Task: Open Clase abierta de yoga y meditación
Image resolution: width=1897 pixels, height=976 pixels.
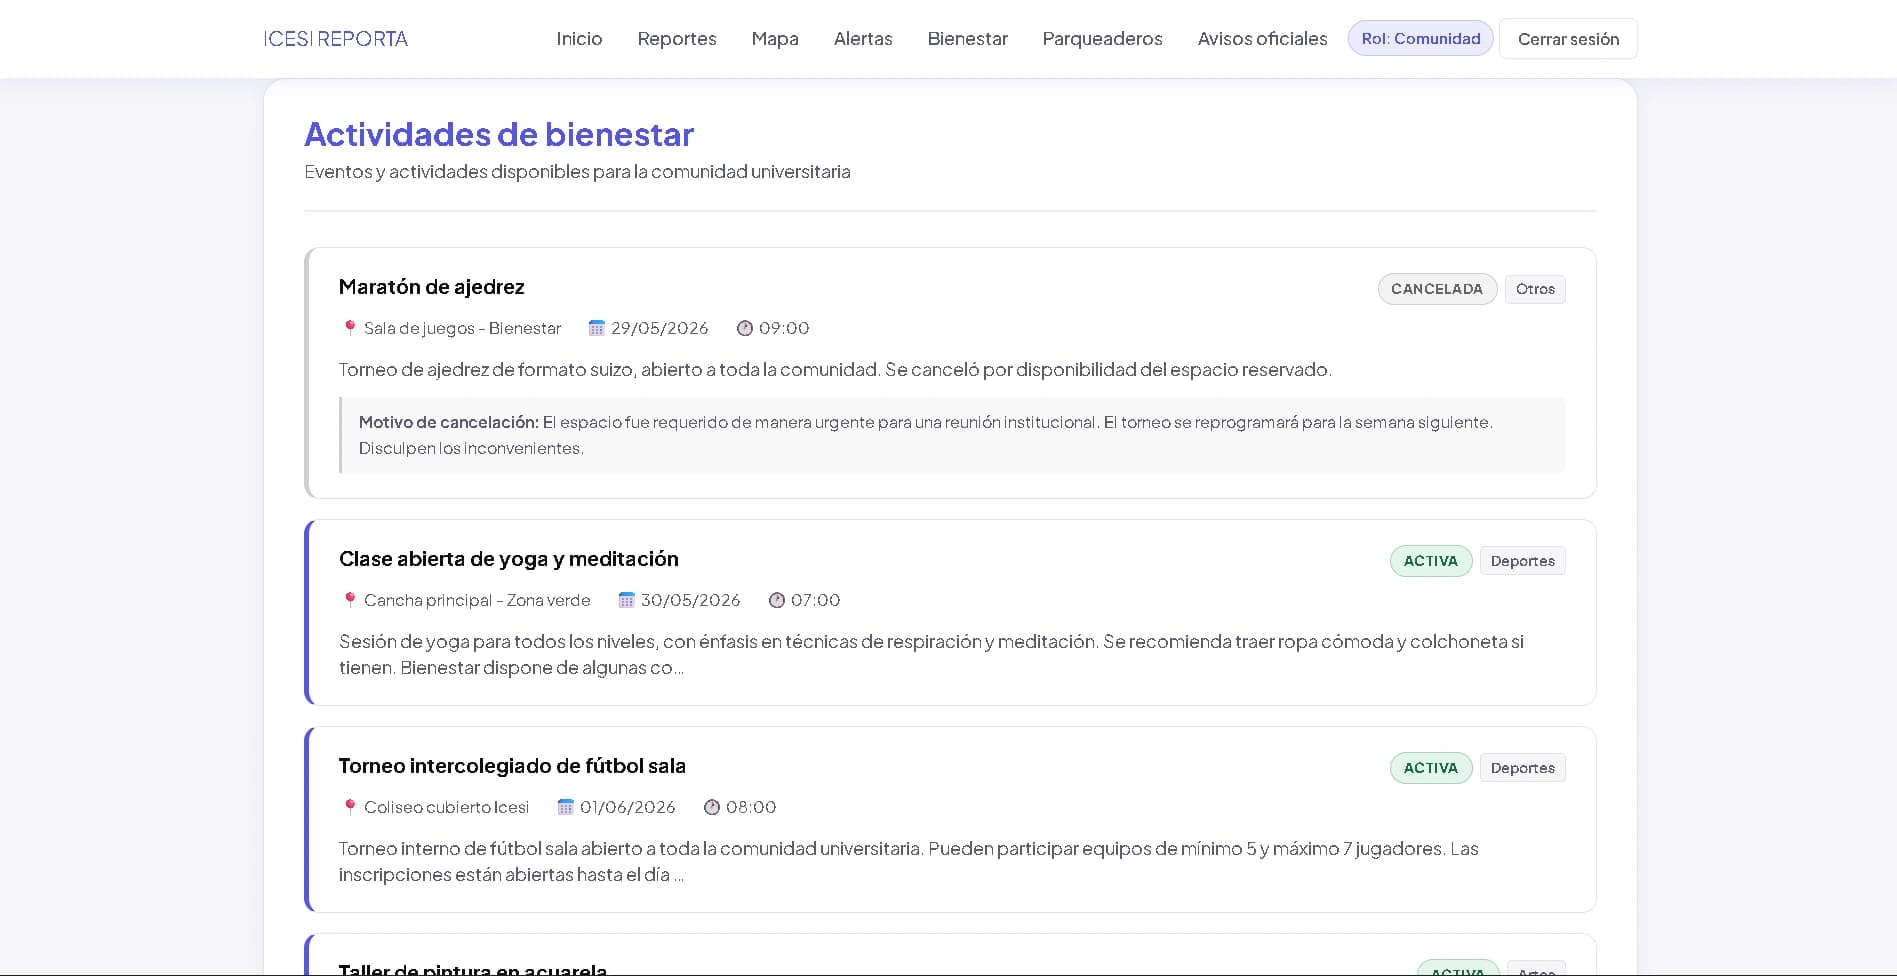Action: coord(509,559)
